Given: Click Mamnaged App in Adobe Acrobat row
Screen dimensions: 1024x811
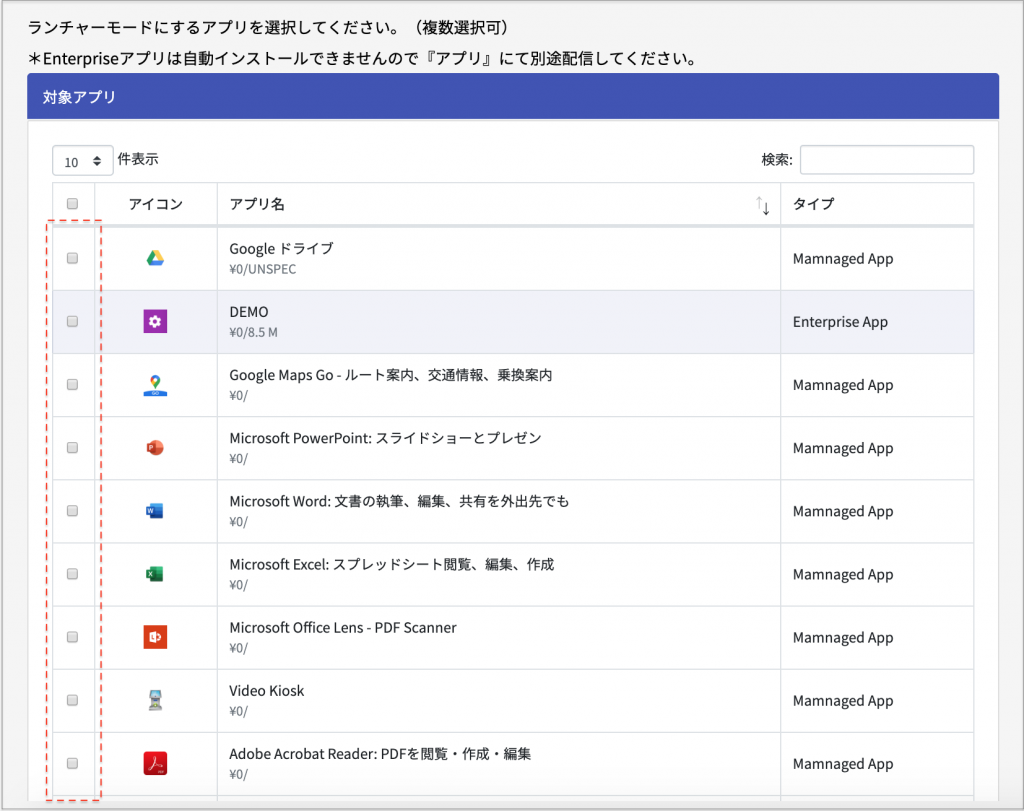Looking at the screenshot, I should [x=842, y=764].
